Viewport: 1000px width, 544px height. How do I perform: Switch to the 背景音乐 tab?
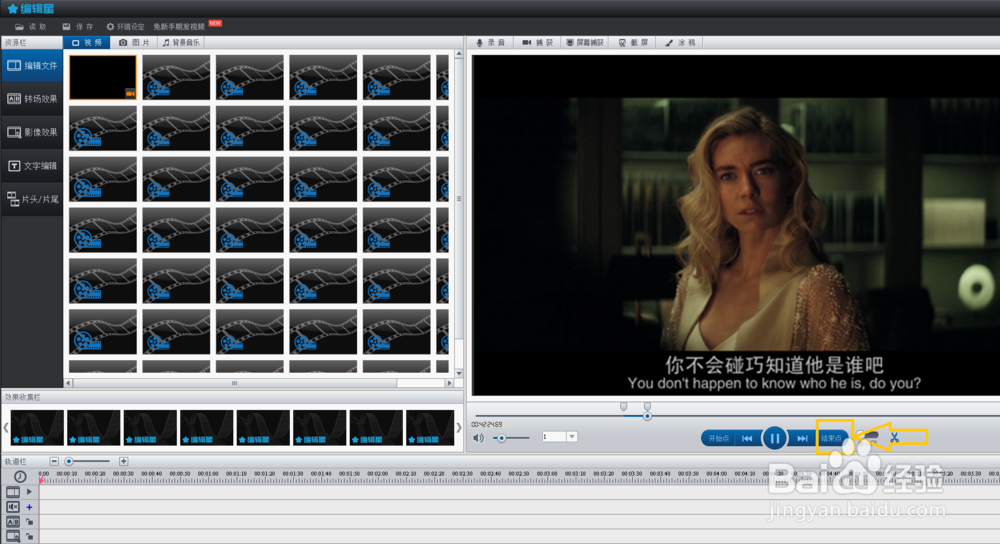pos(181,43)
